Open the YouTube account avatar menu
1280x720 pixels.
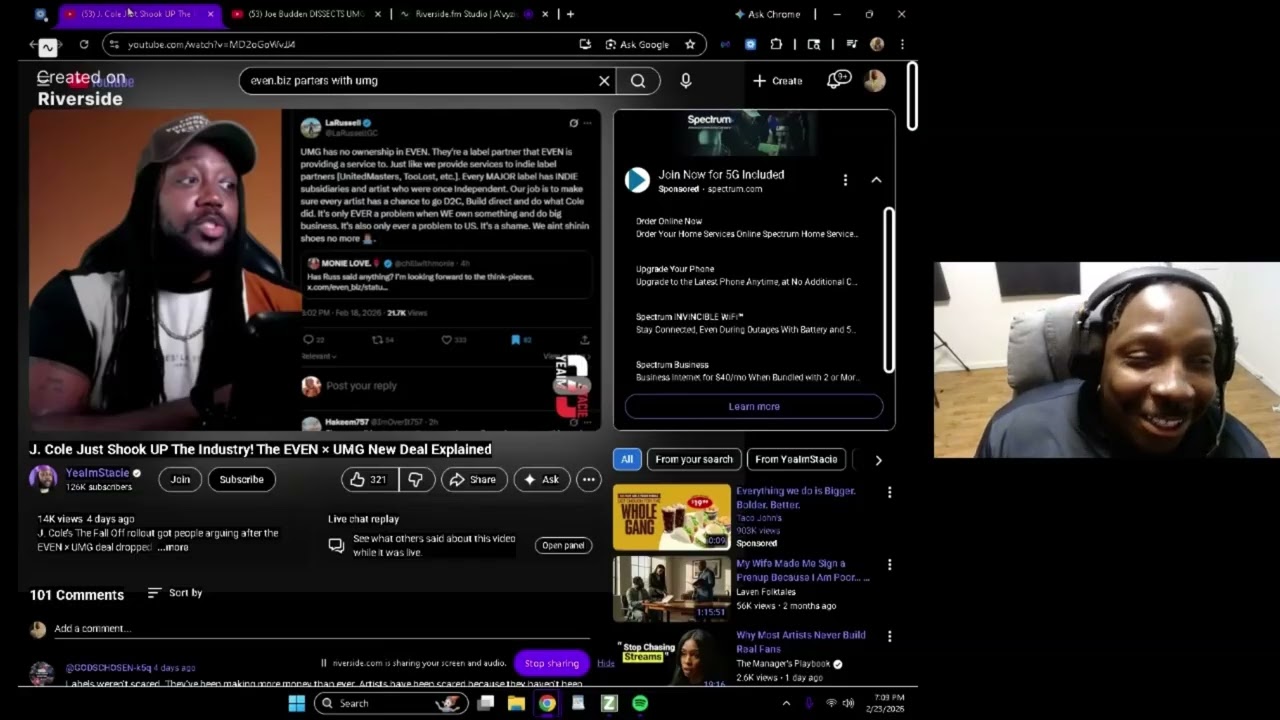coord(875,81)
